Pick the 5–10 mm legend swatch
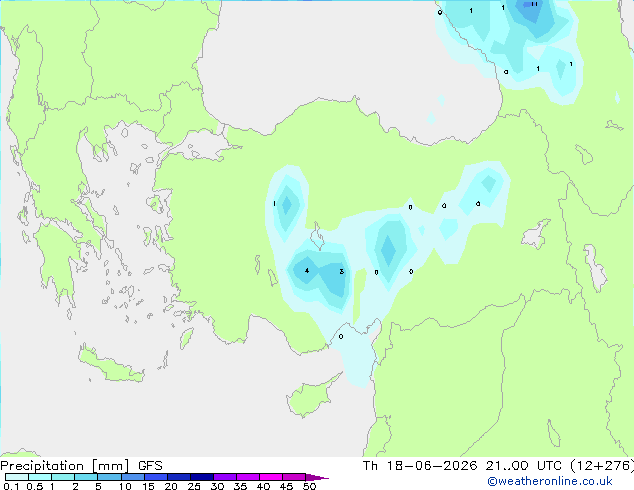Image resolution: width=634 pixels, height=490 pixels. point(109,477)
